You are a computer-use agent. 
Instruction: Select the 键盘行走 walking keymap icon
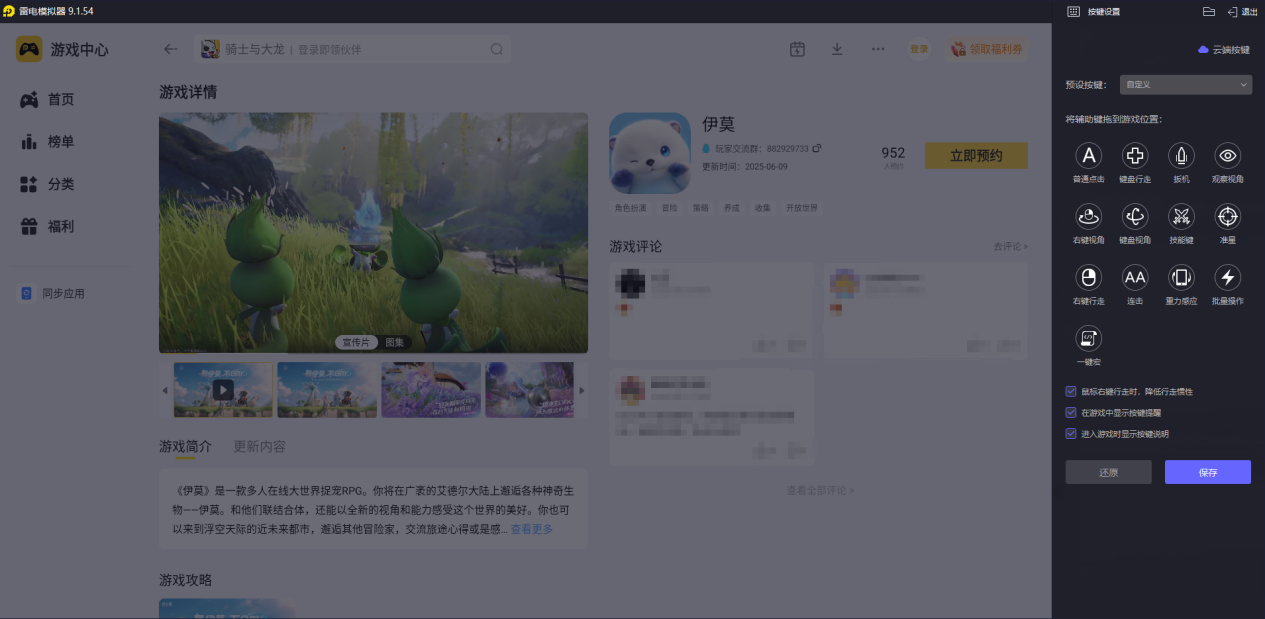click(1135, 156)
